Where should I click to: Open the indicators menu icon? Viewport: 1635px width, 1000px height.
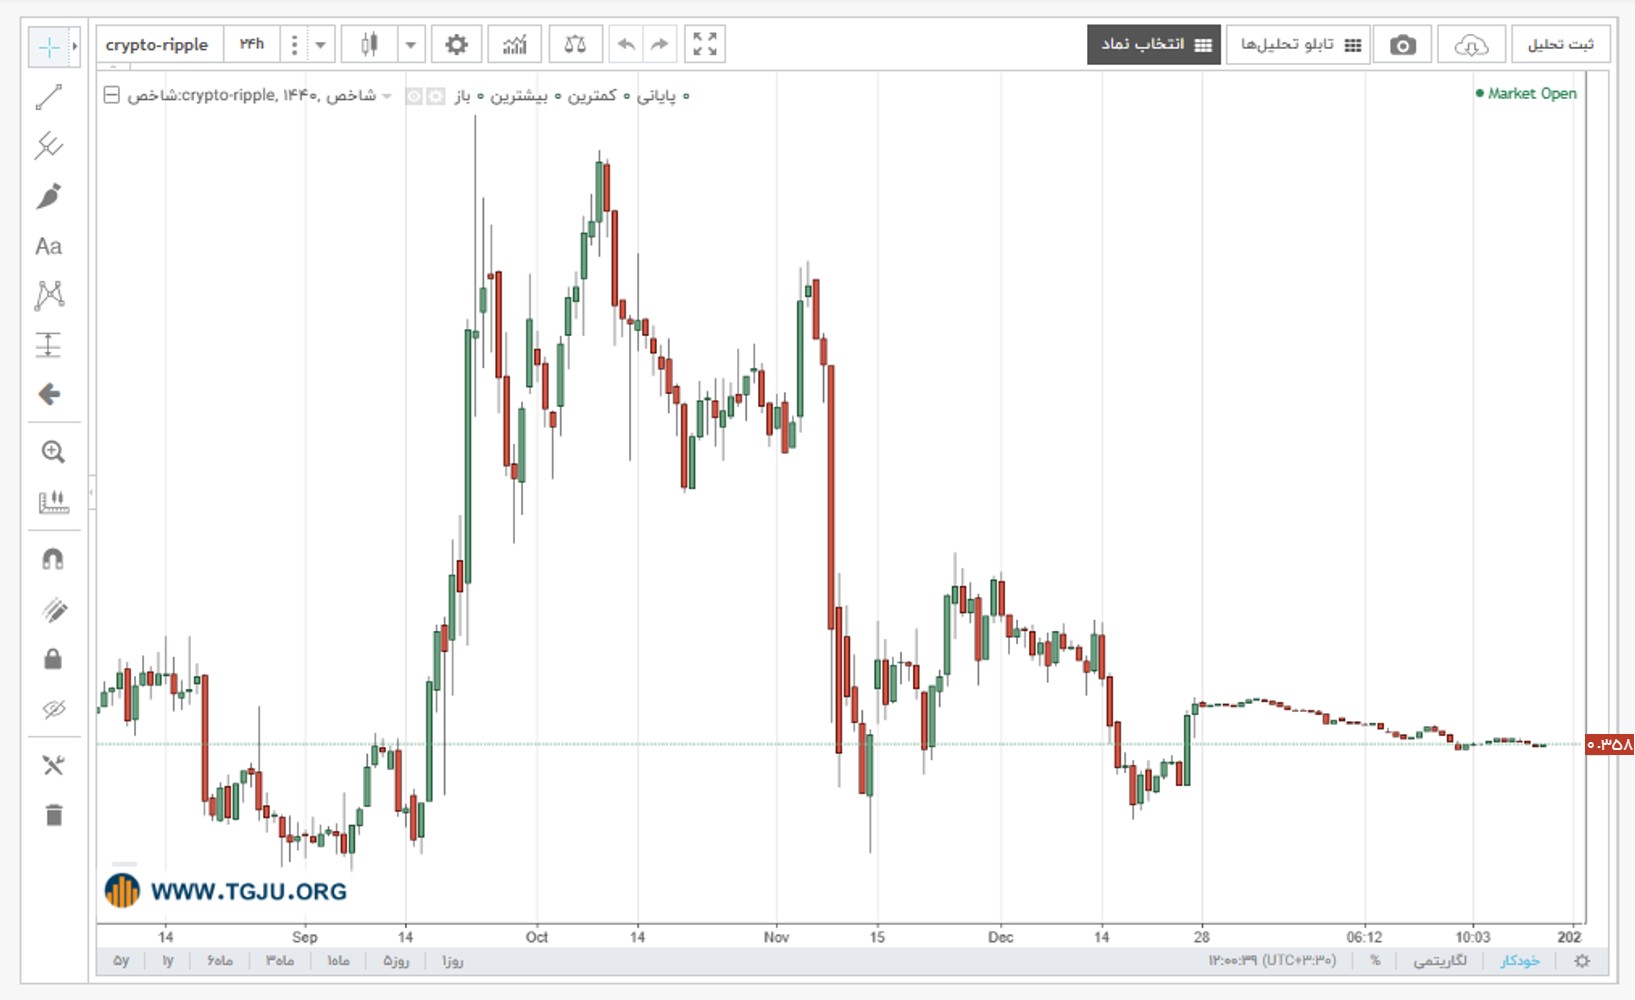(x=515, y=44)
